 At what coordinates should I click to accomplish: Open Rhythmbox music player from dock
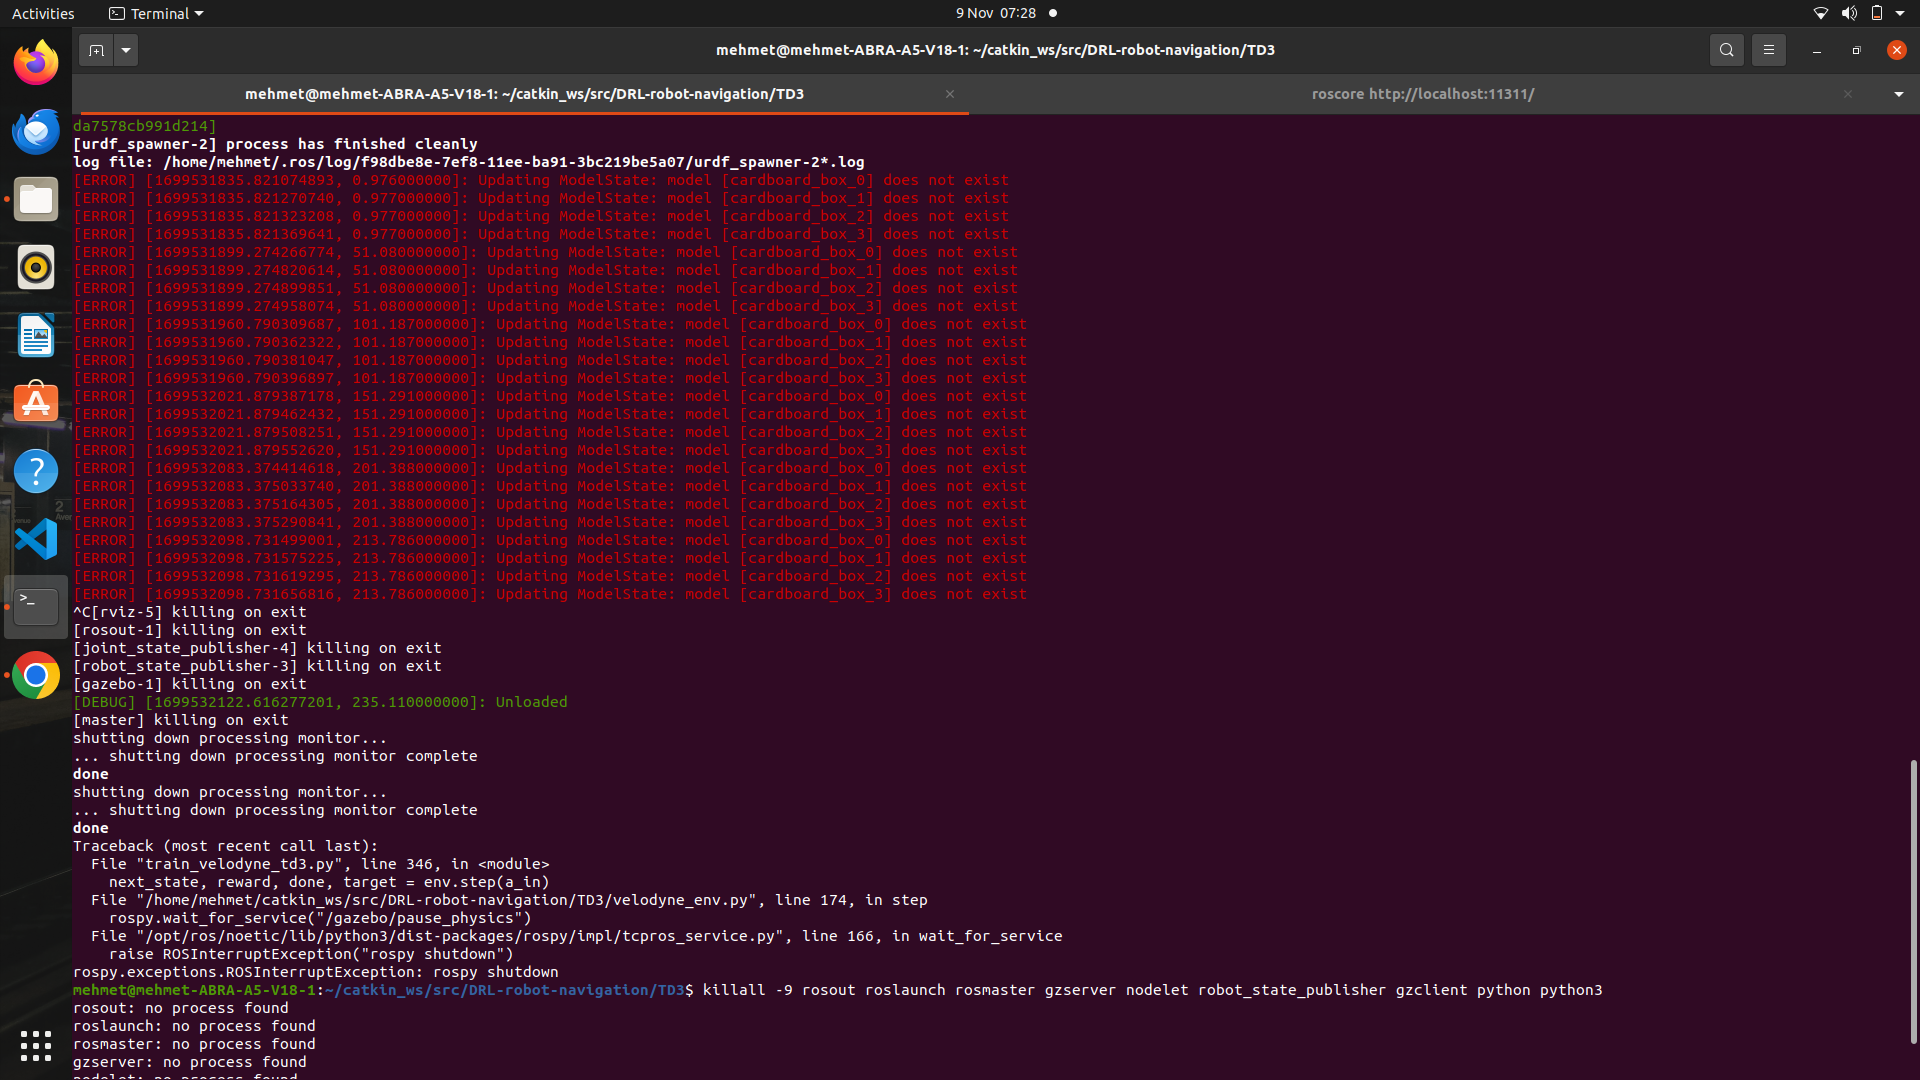pyautogui.click(x=36, y=267)
